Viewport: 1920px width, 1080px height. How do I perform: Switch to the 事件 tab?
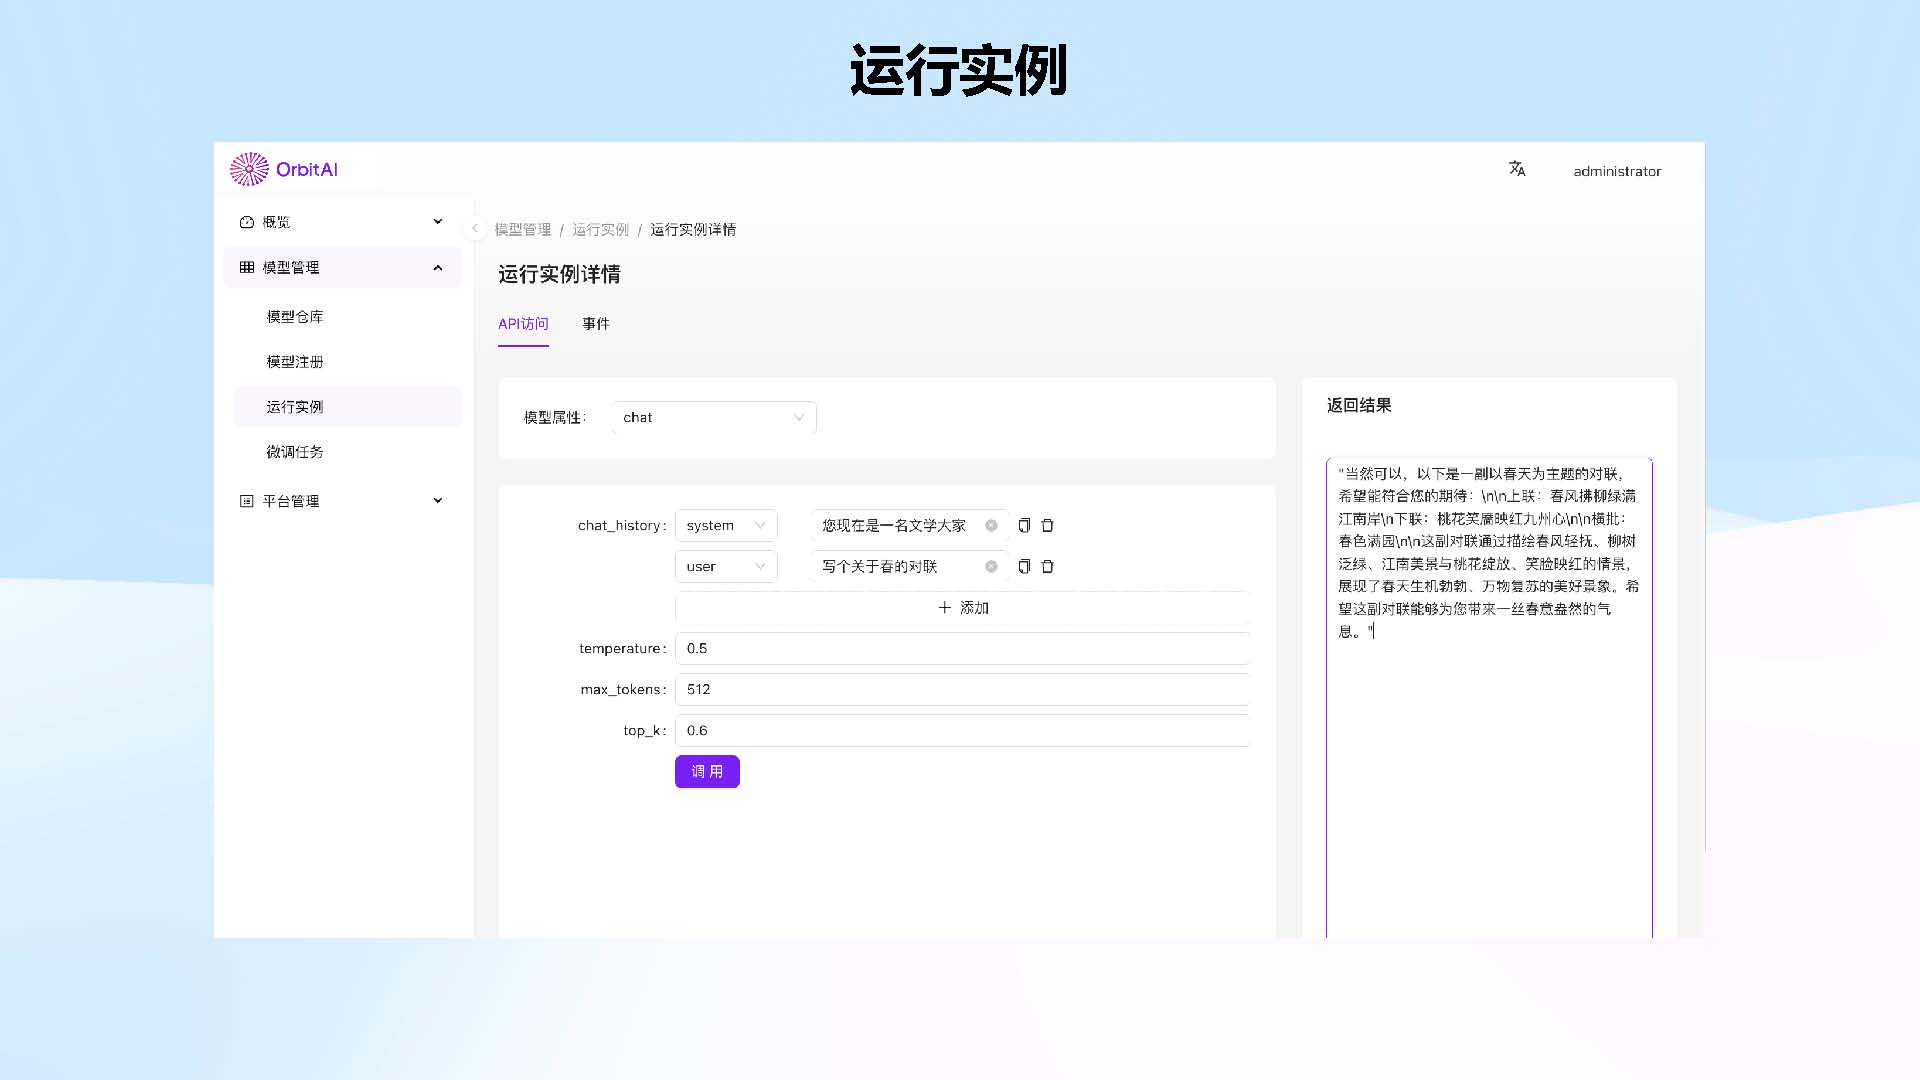point(596,324)
